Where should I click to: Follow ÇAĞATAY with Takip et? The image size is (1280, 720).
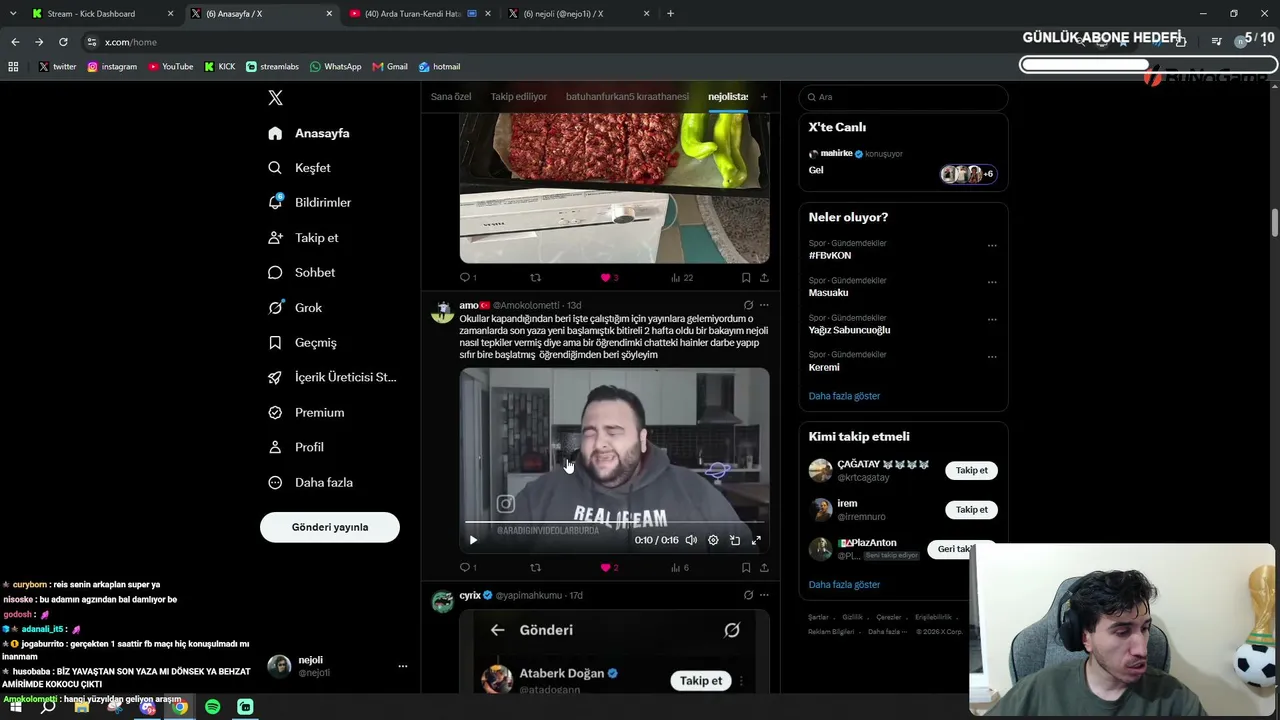tap(971, 470)
